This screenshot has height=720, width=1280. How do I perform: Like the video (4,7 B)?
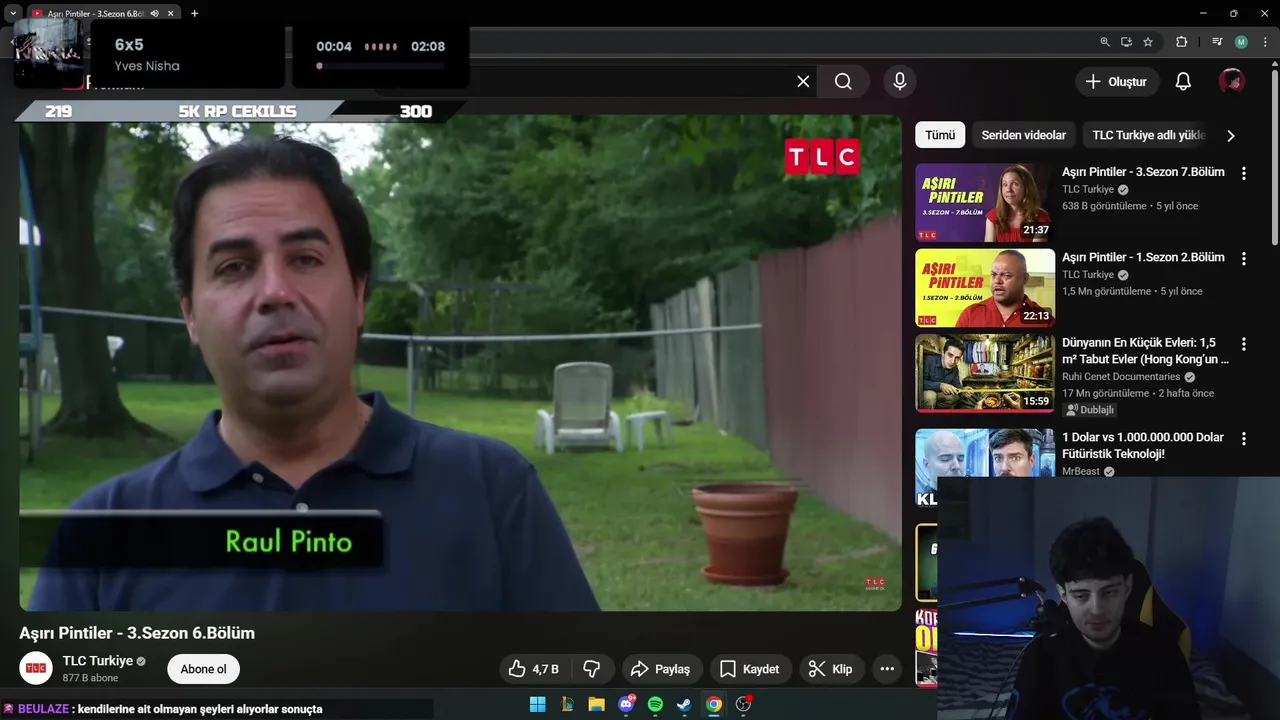(x=533, y=669)
